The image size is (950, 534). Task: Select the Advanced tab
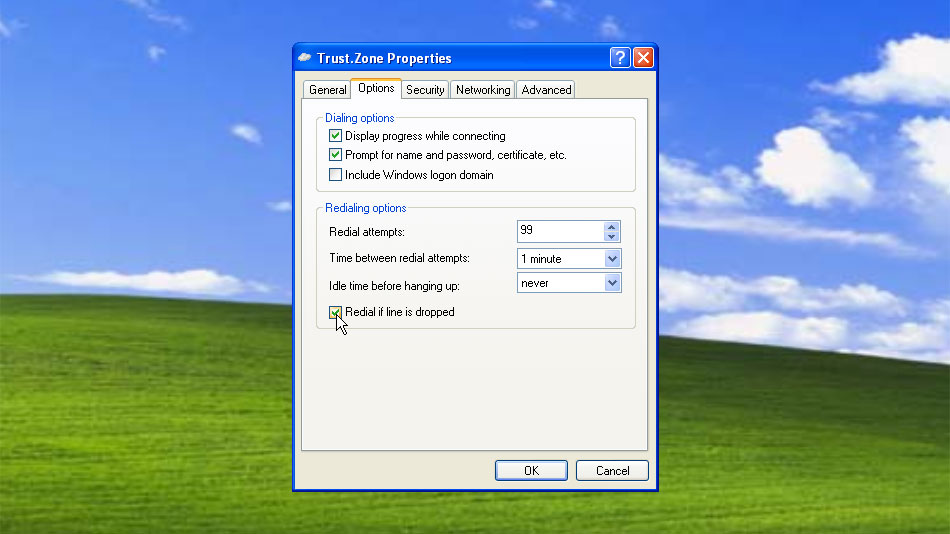click(x=546, y=90)
